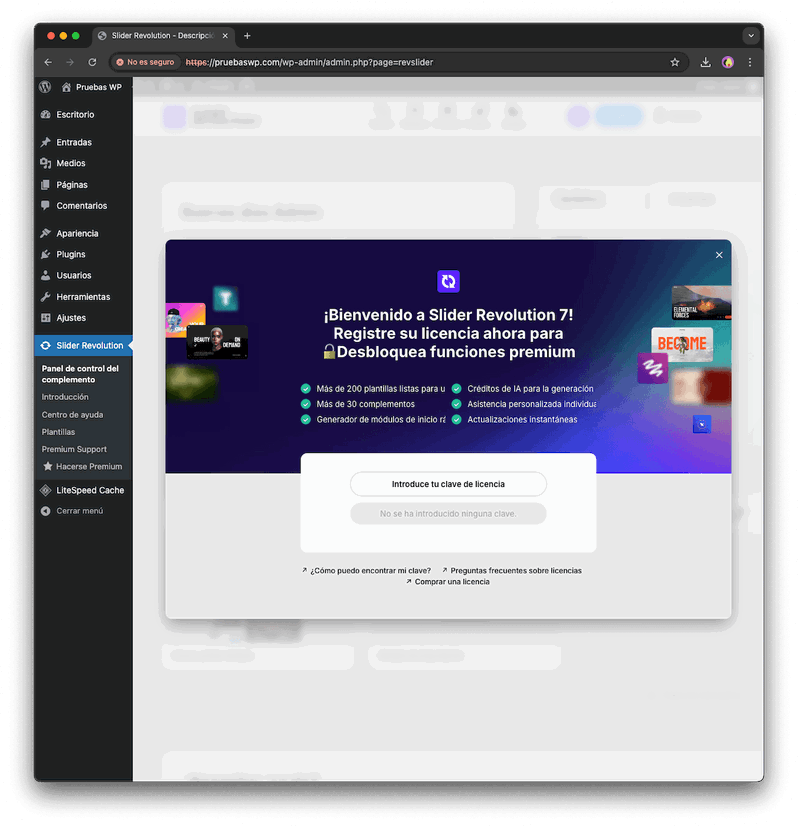798x827 pixels.
Task: Open the Herramientas menu
Action: (x=83, y=297)
